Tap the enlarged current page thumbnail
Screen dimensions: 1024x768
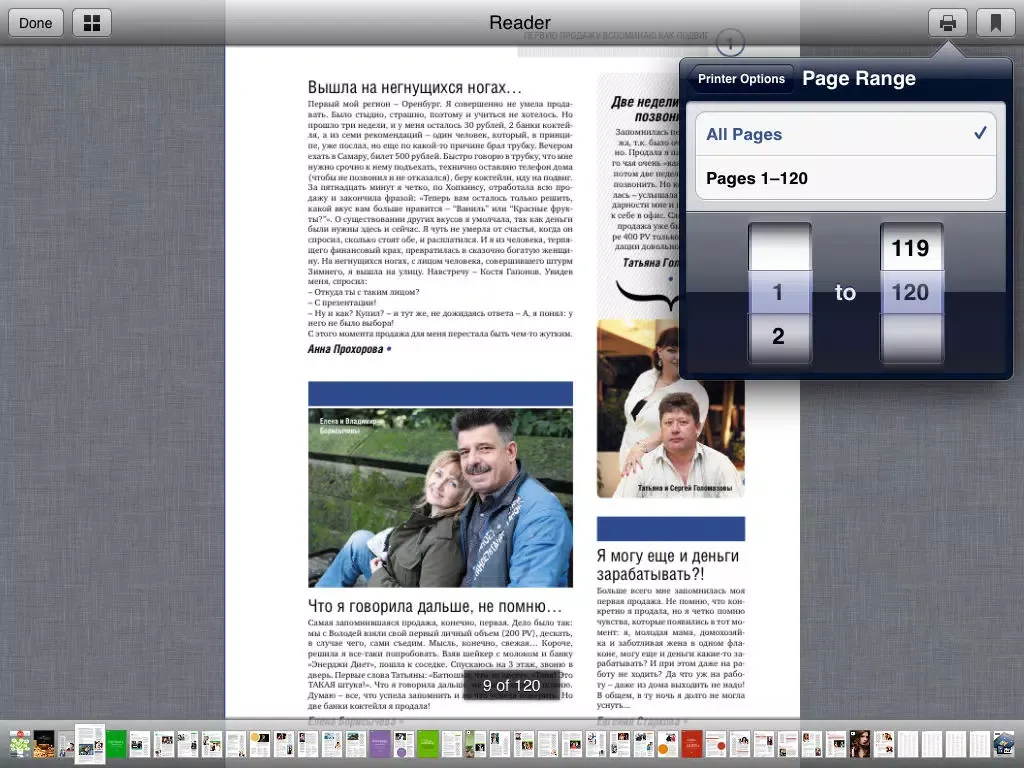point(89,744)
